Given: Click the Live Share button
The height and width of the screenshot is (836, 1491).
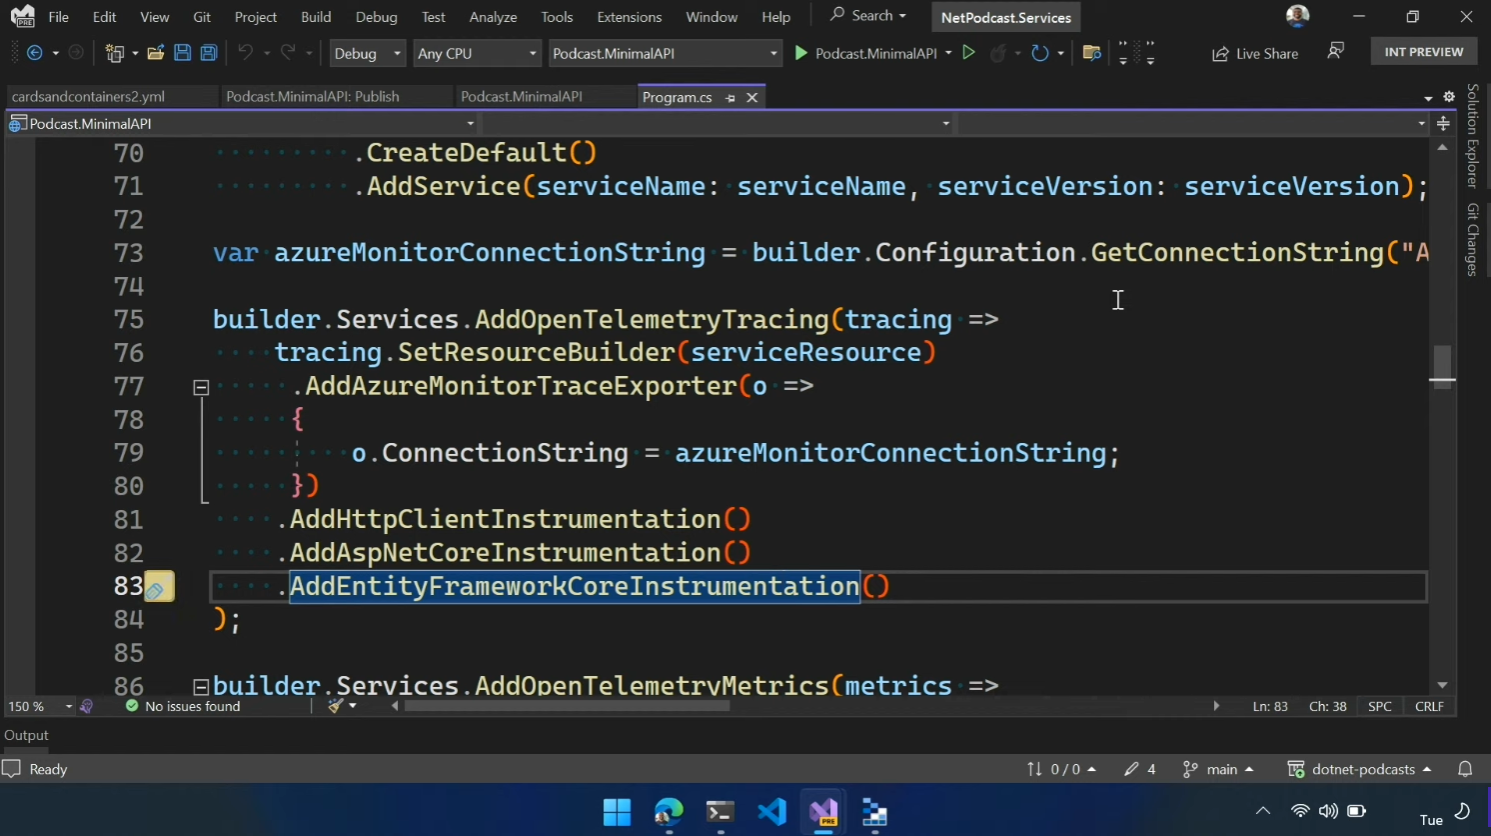Looking at the screenshot, I should click(1255, 53).
